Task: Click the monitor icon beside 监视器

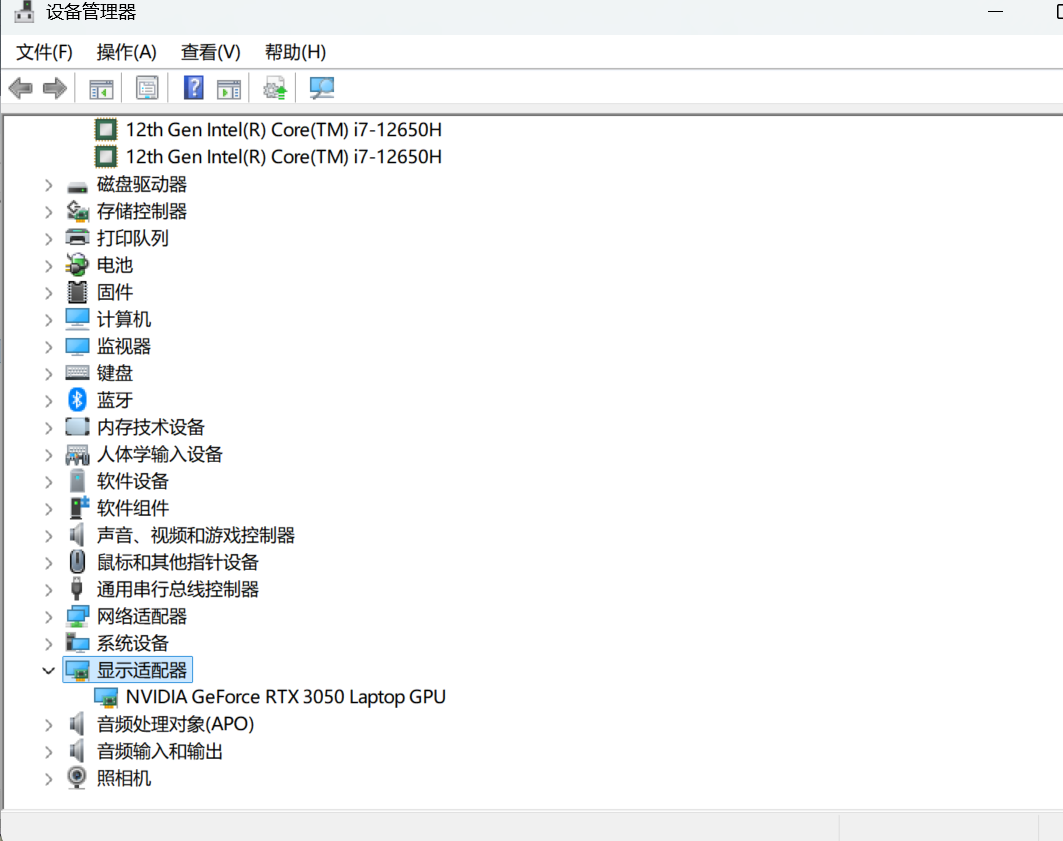Action: coord(77,346)
